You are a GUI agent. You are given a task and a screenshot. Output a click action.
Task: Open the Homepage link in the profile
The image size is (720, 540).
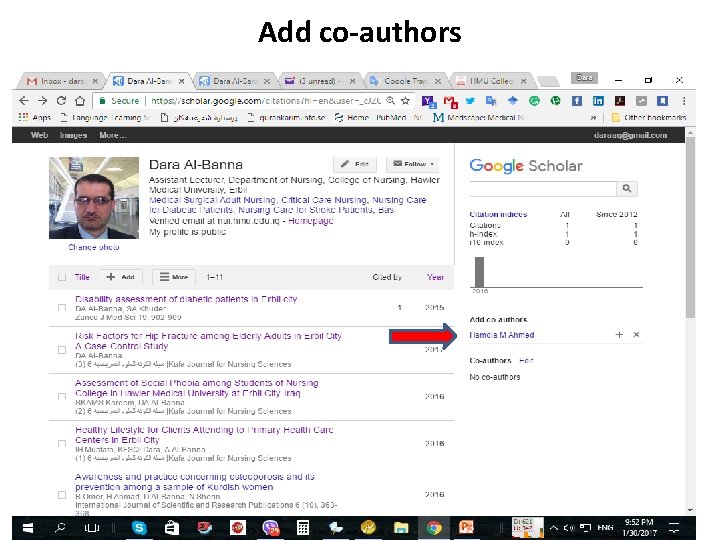(x=310, y=221)
